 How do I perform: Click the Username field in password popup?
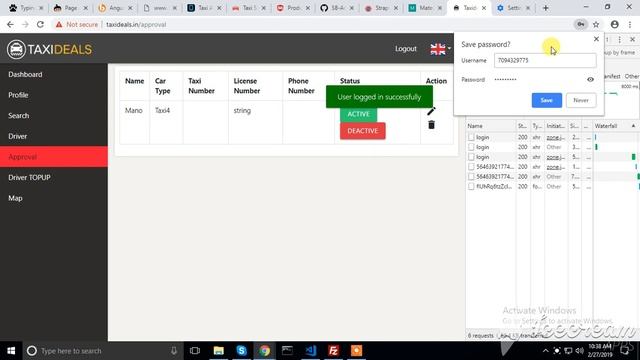click(545, 60)
